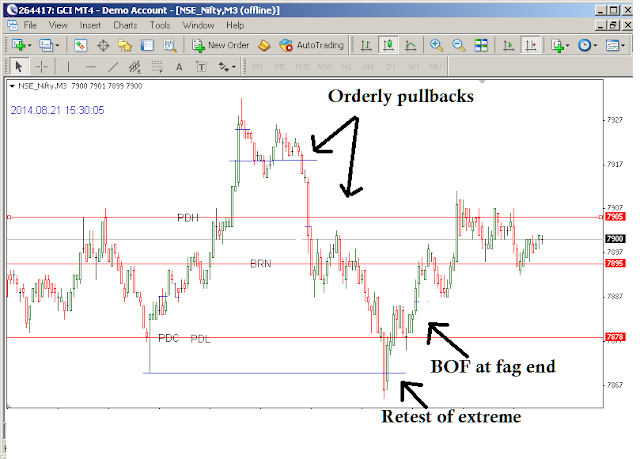Switch chart to Line chart type
Image resolution: width=640 pixels, height=459 pixels.
coord(410,45)
